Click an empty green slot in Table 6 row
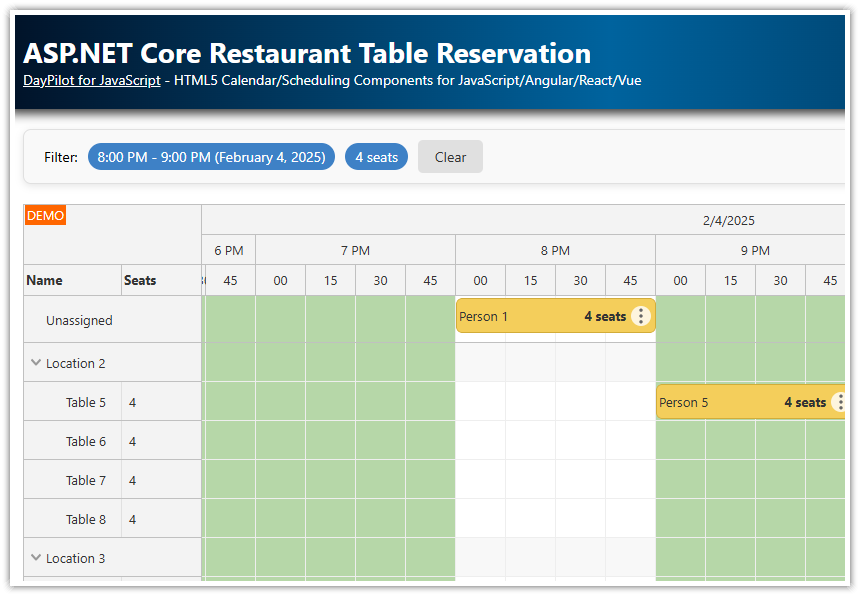This screenshot has width=860, height=596. coord(330,441)
